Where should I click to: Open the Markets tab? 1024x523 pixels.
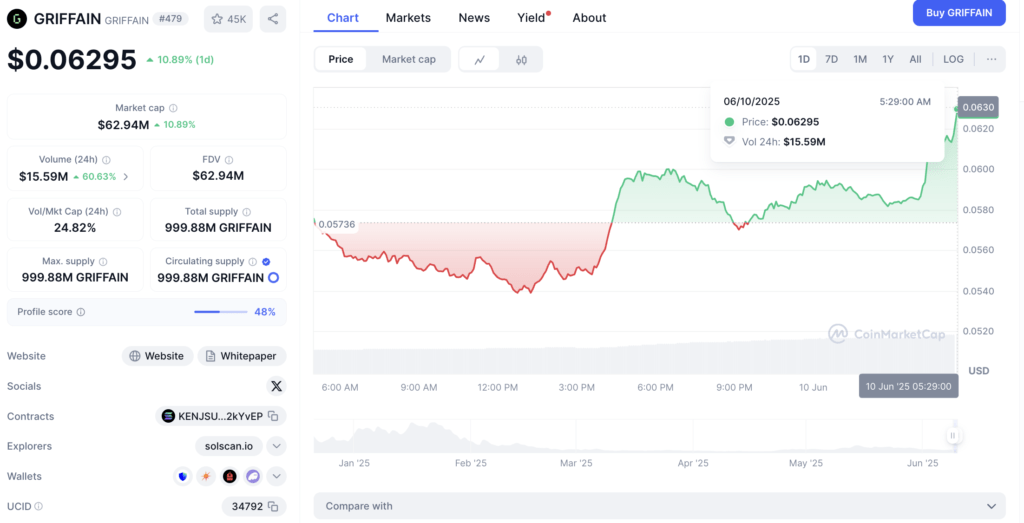pyautogui.click(x=408, y=18)
